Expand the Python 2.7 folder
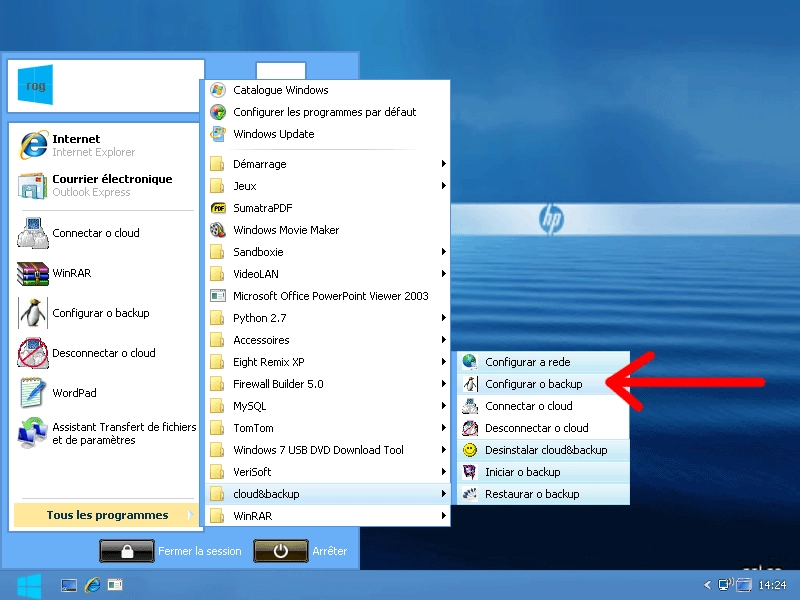Viewport: 800px width, 600px height. [x=328, y=318]
